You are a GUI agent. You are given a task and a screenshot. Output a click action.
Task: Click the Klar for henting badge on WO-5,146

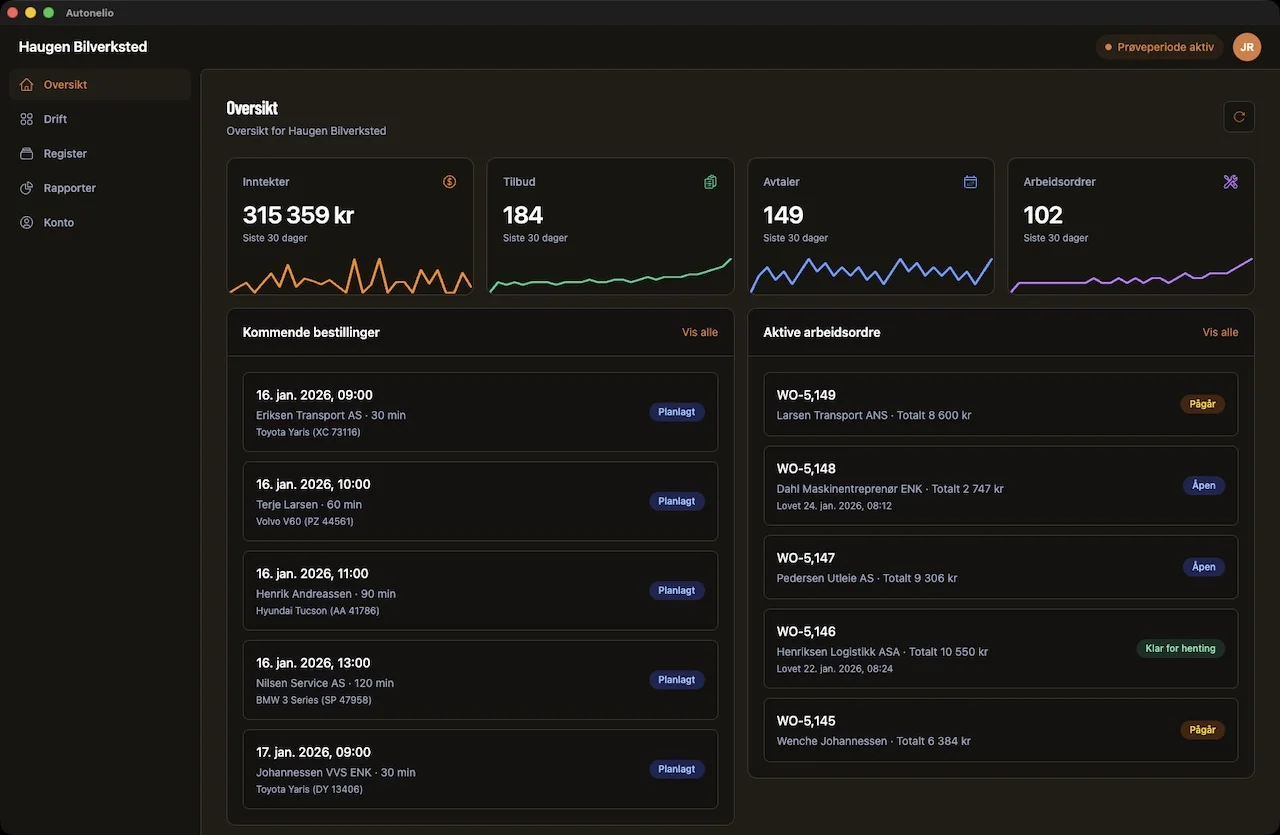pos(1181,648)
